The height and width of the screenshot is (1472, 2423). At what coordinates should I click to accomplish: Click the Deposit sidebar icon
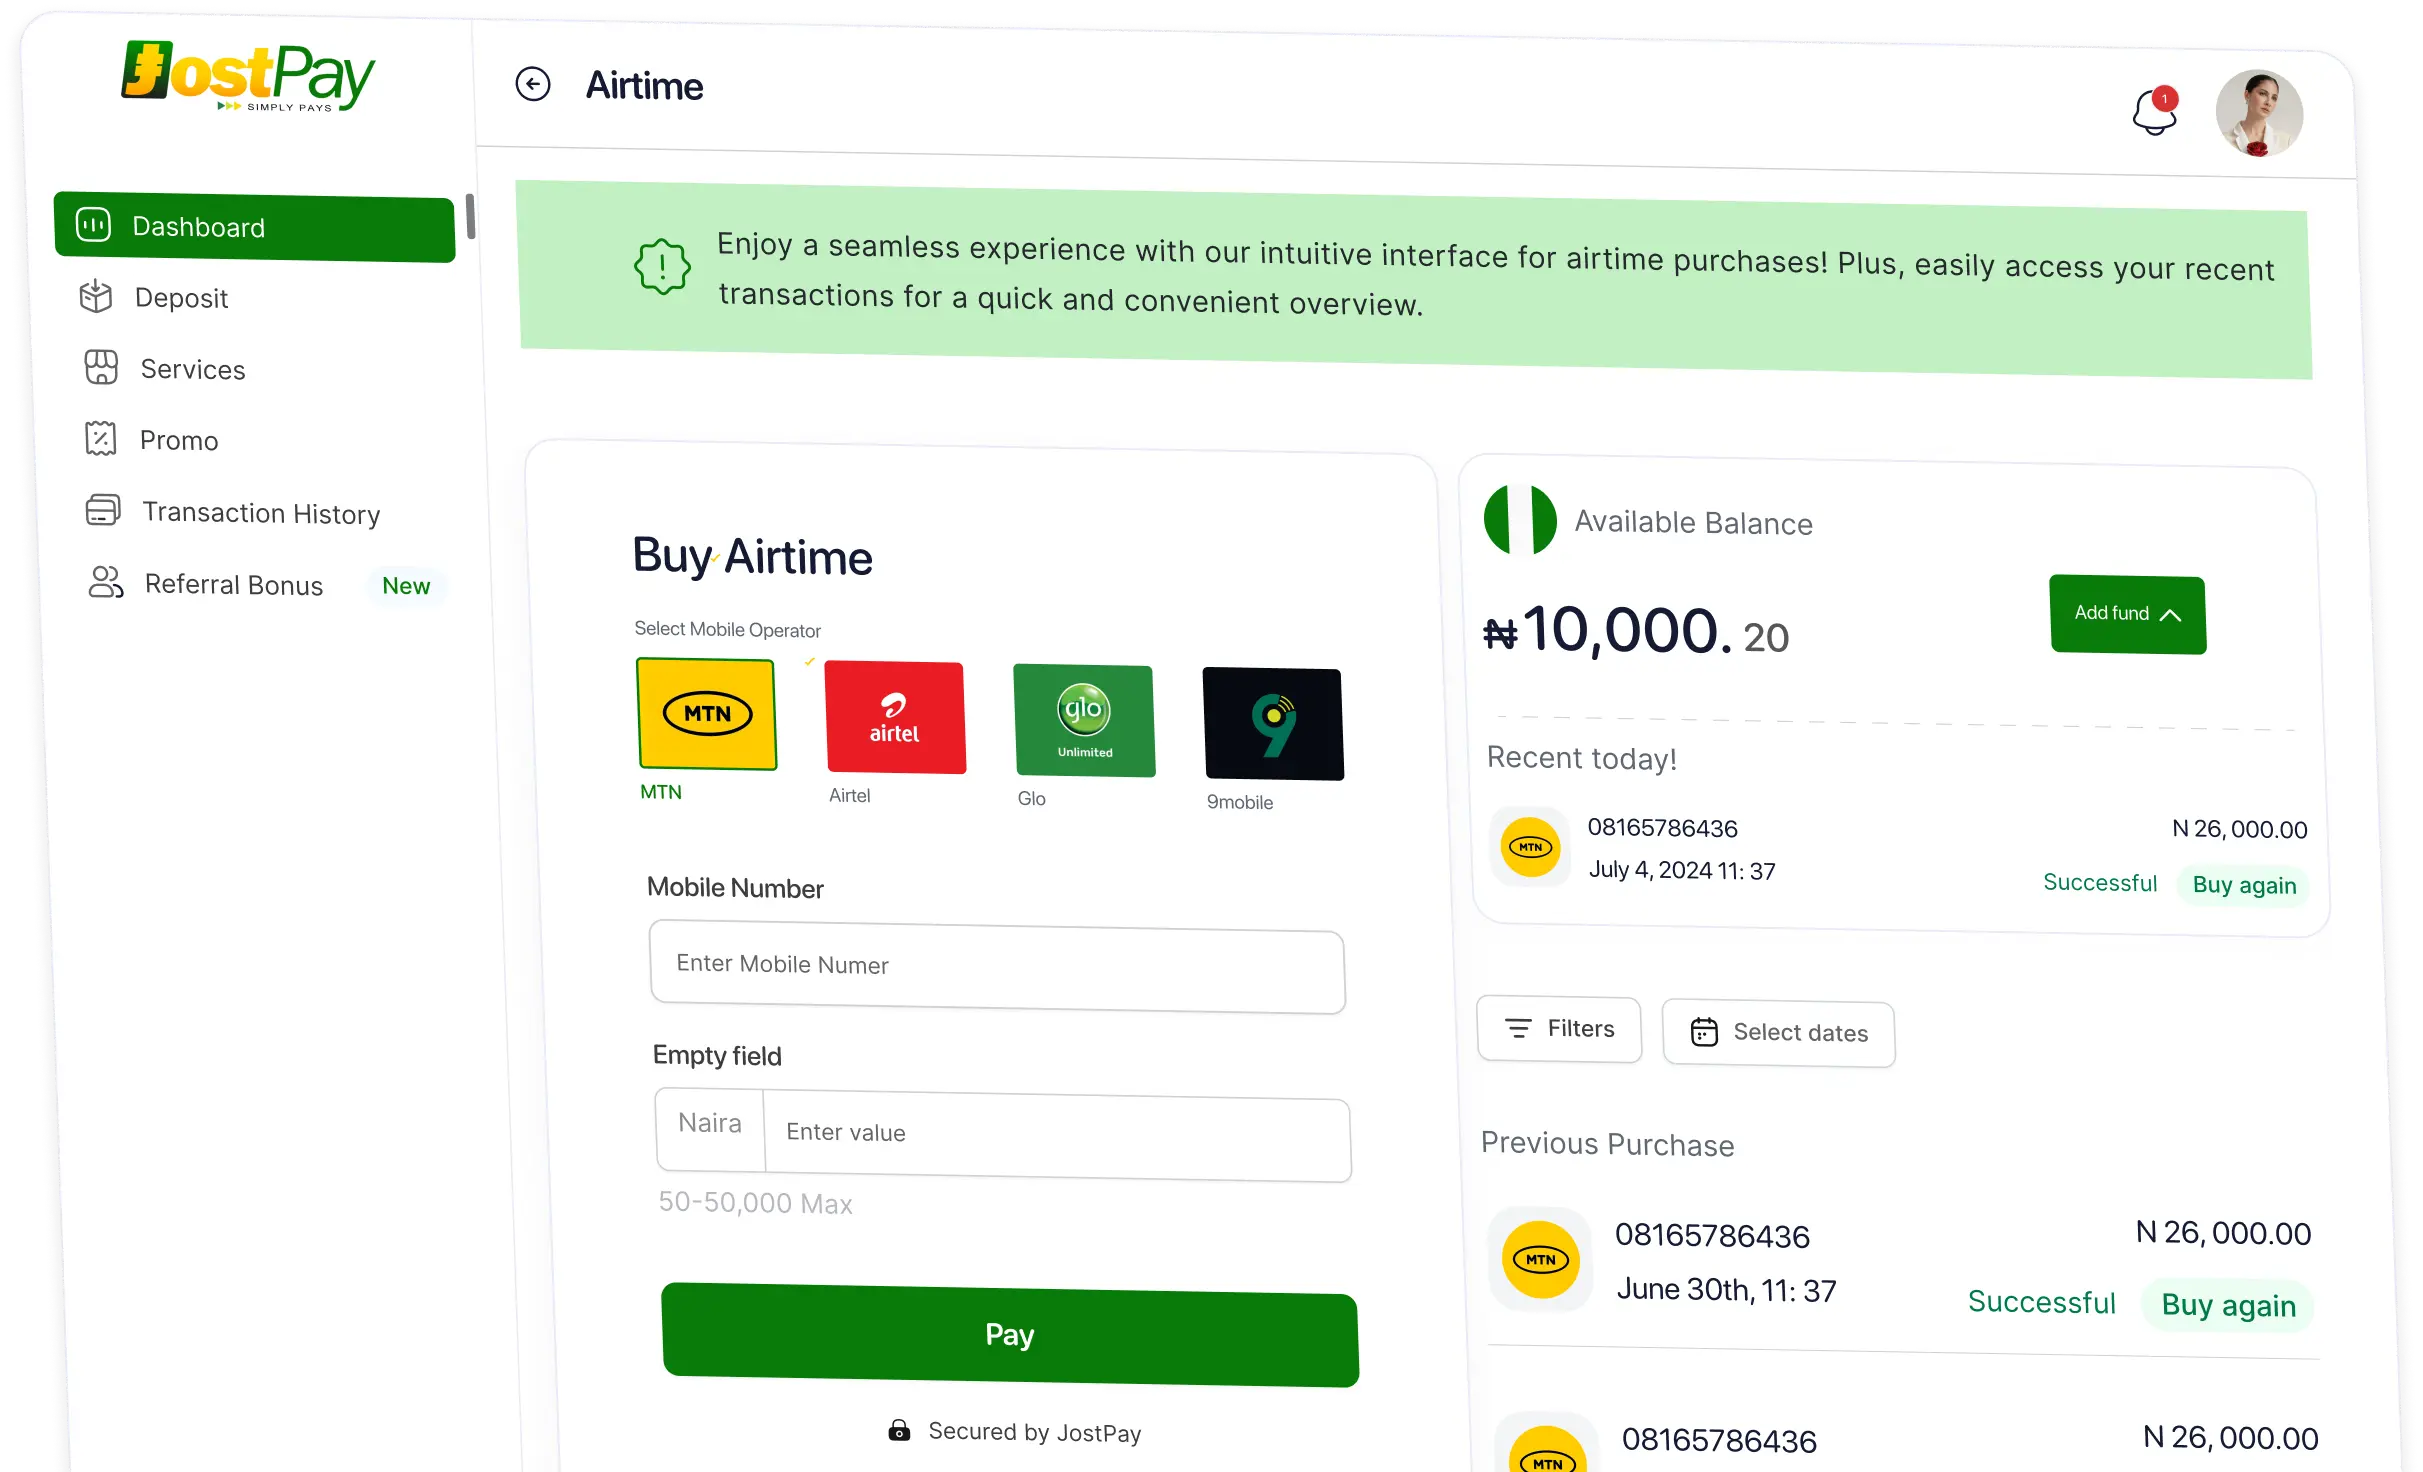coord(96,296)
